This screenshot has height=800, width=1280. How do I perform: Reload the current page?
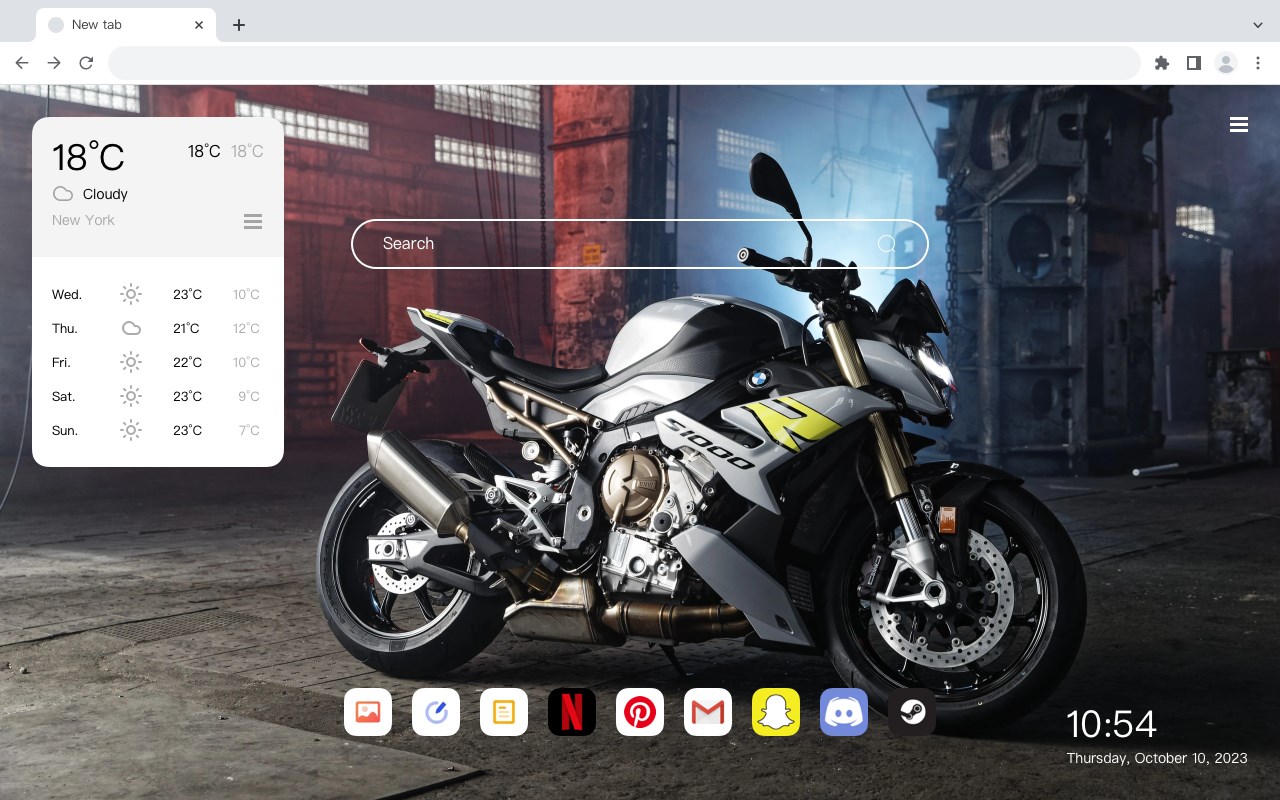tap(86, 63)
